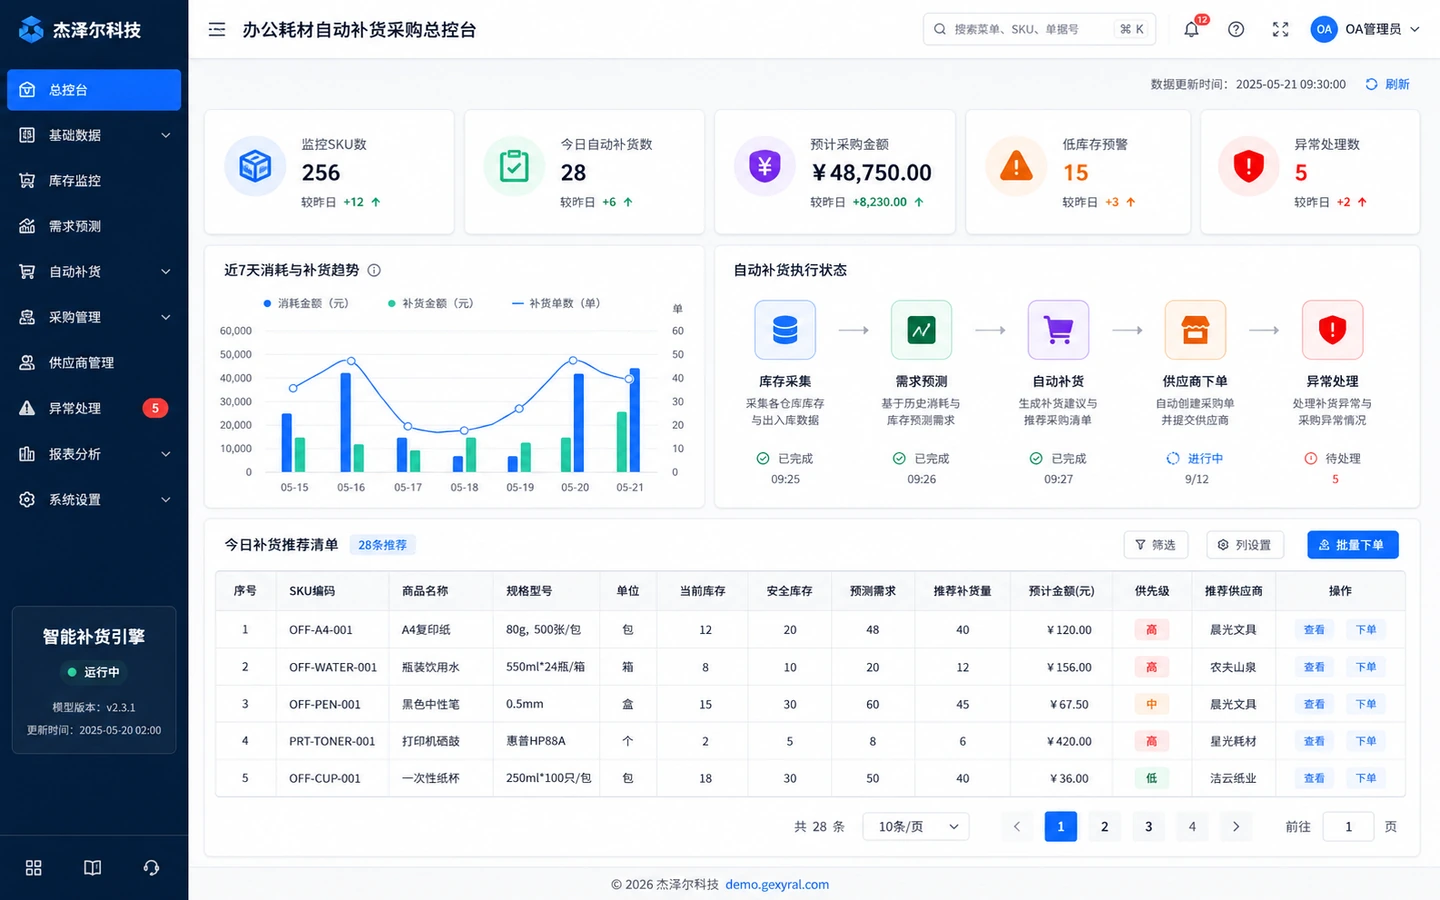Go to 总控台 in the sidebar
Image resolution: width=1440 pixels, height=900 pixels.
(x=94, y=90)
